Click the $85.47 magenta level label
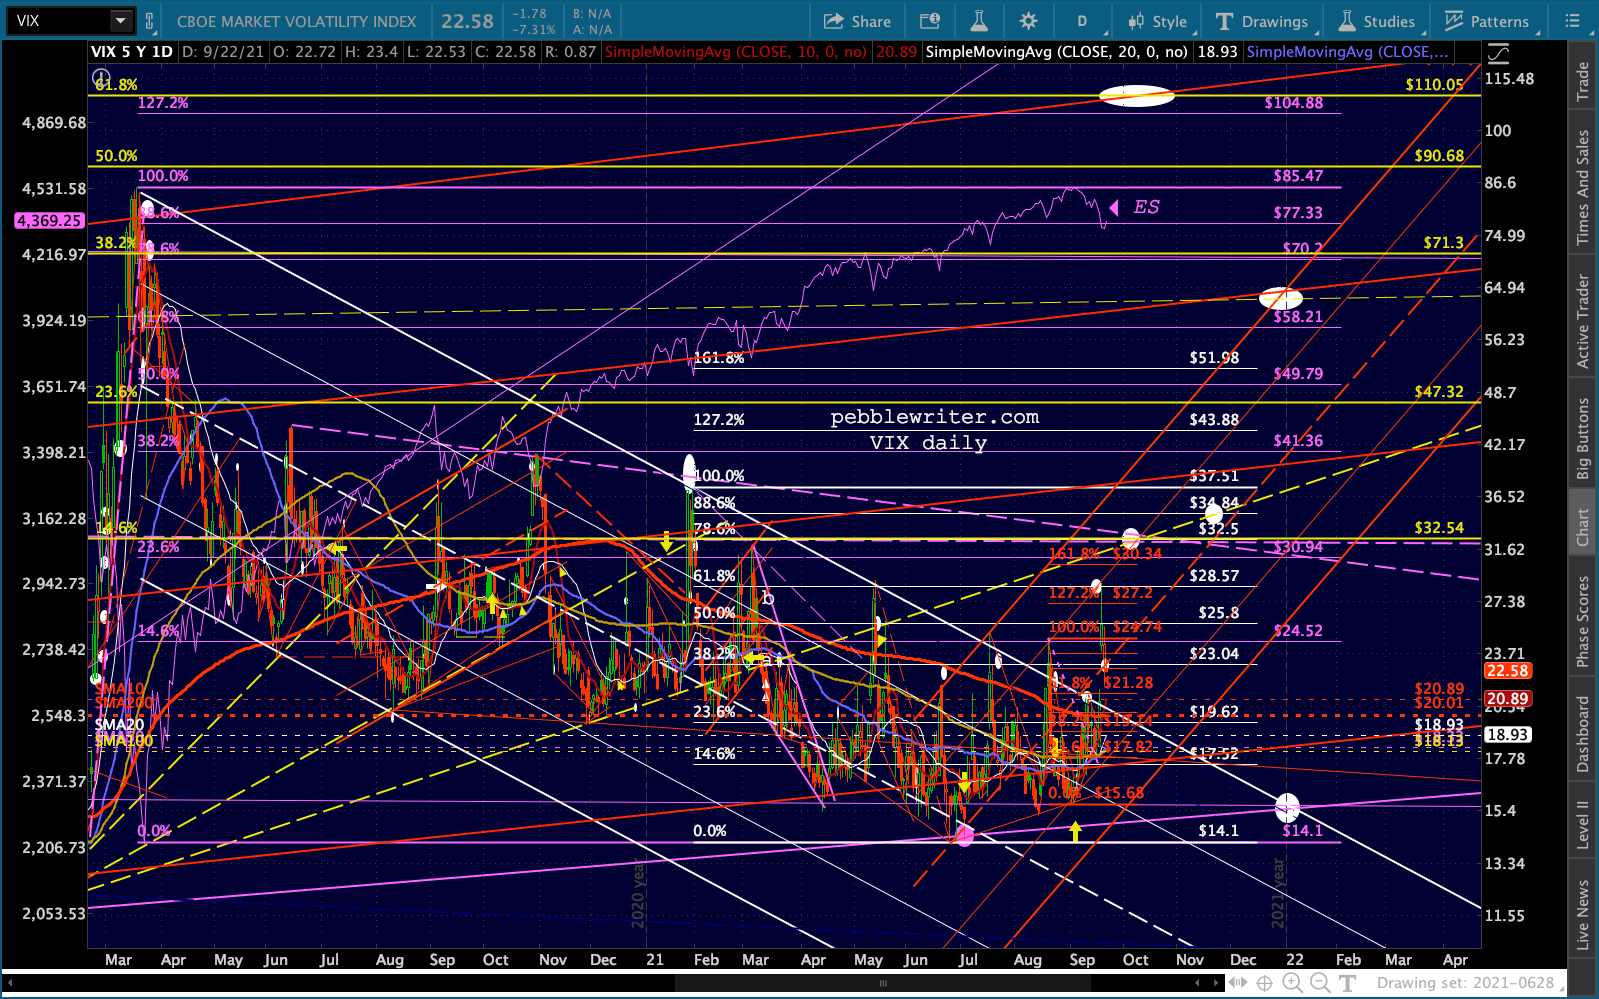 [x=1298, y=176]
